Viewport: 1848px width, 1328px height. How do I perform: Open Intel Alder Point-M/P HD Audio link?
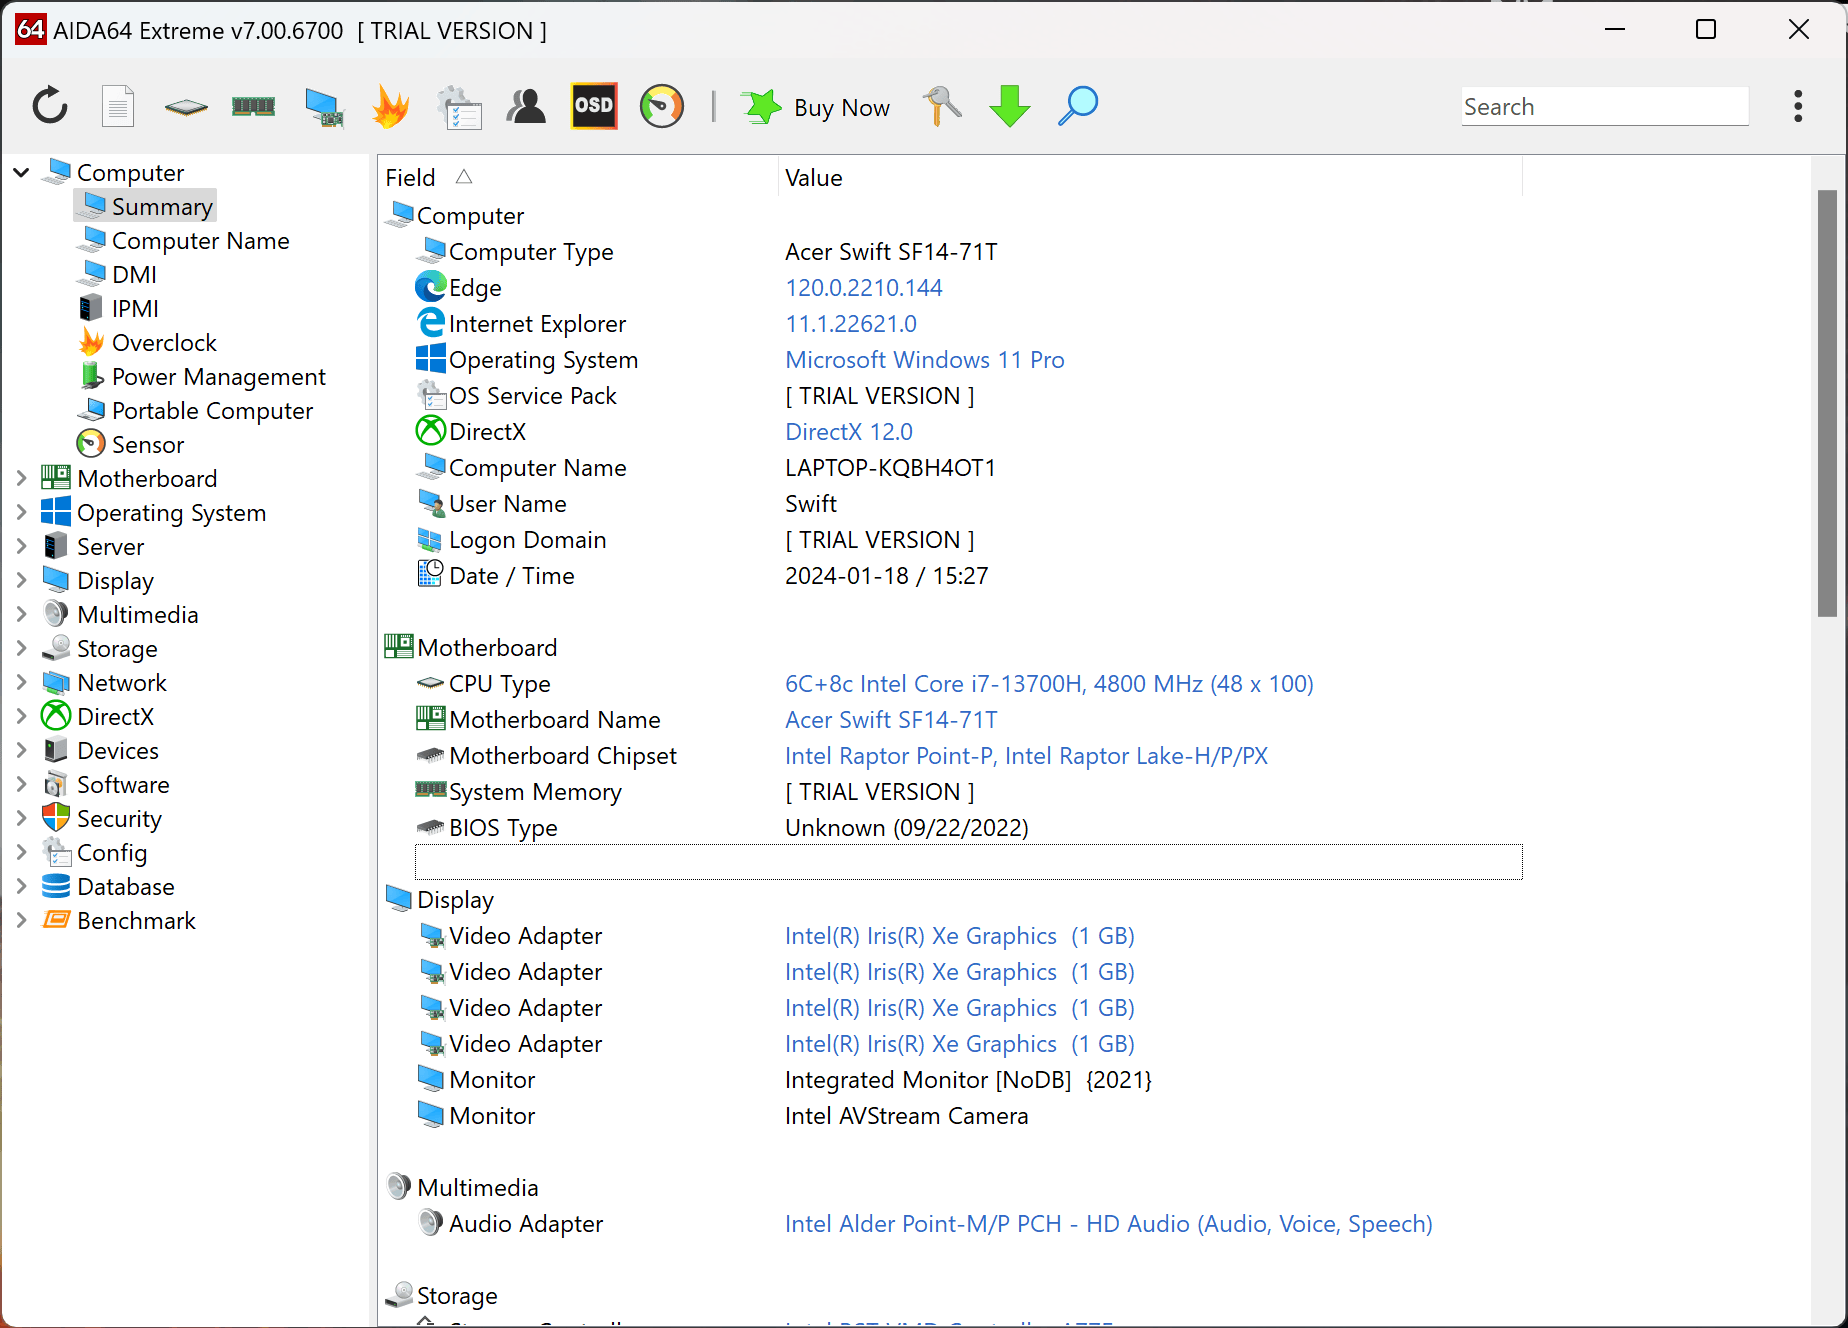click(x=1108, y=1224)
